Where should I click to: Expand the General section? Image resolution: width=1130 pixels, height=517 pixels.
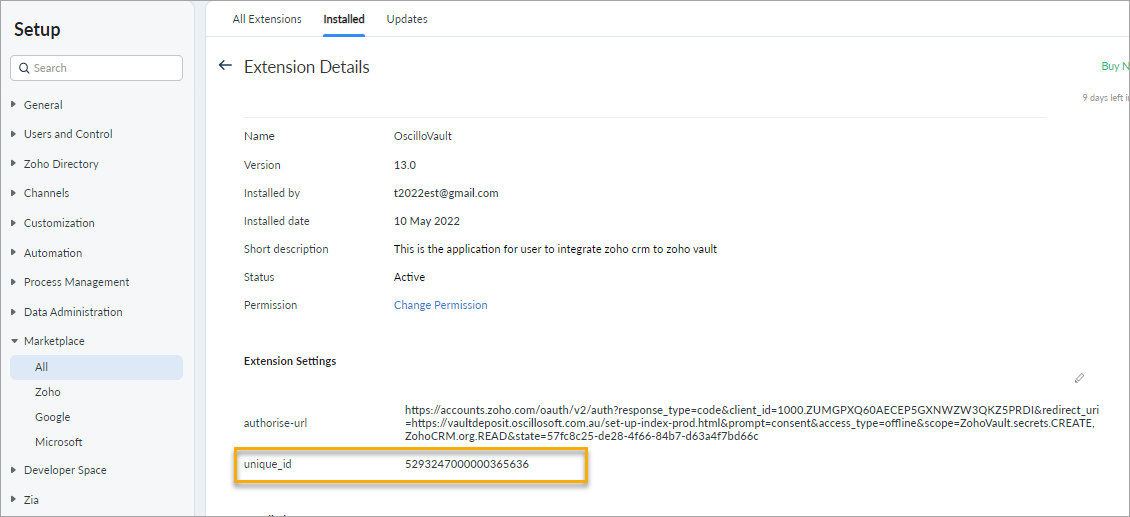[x=14, y=105]
